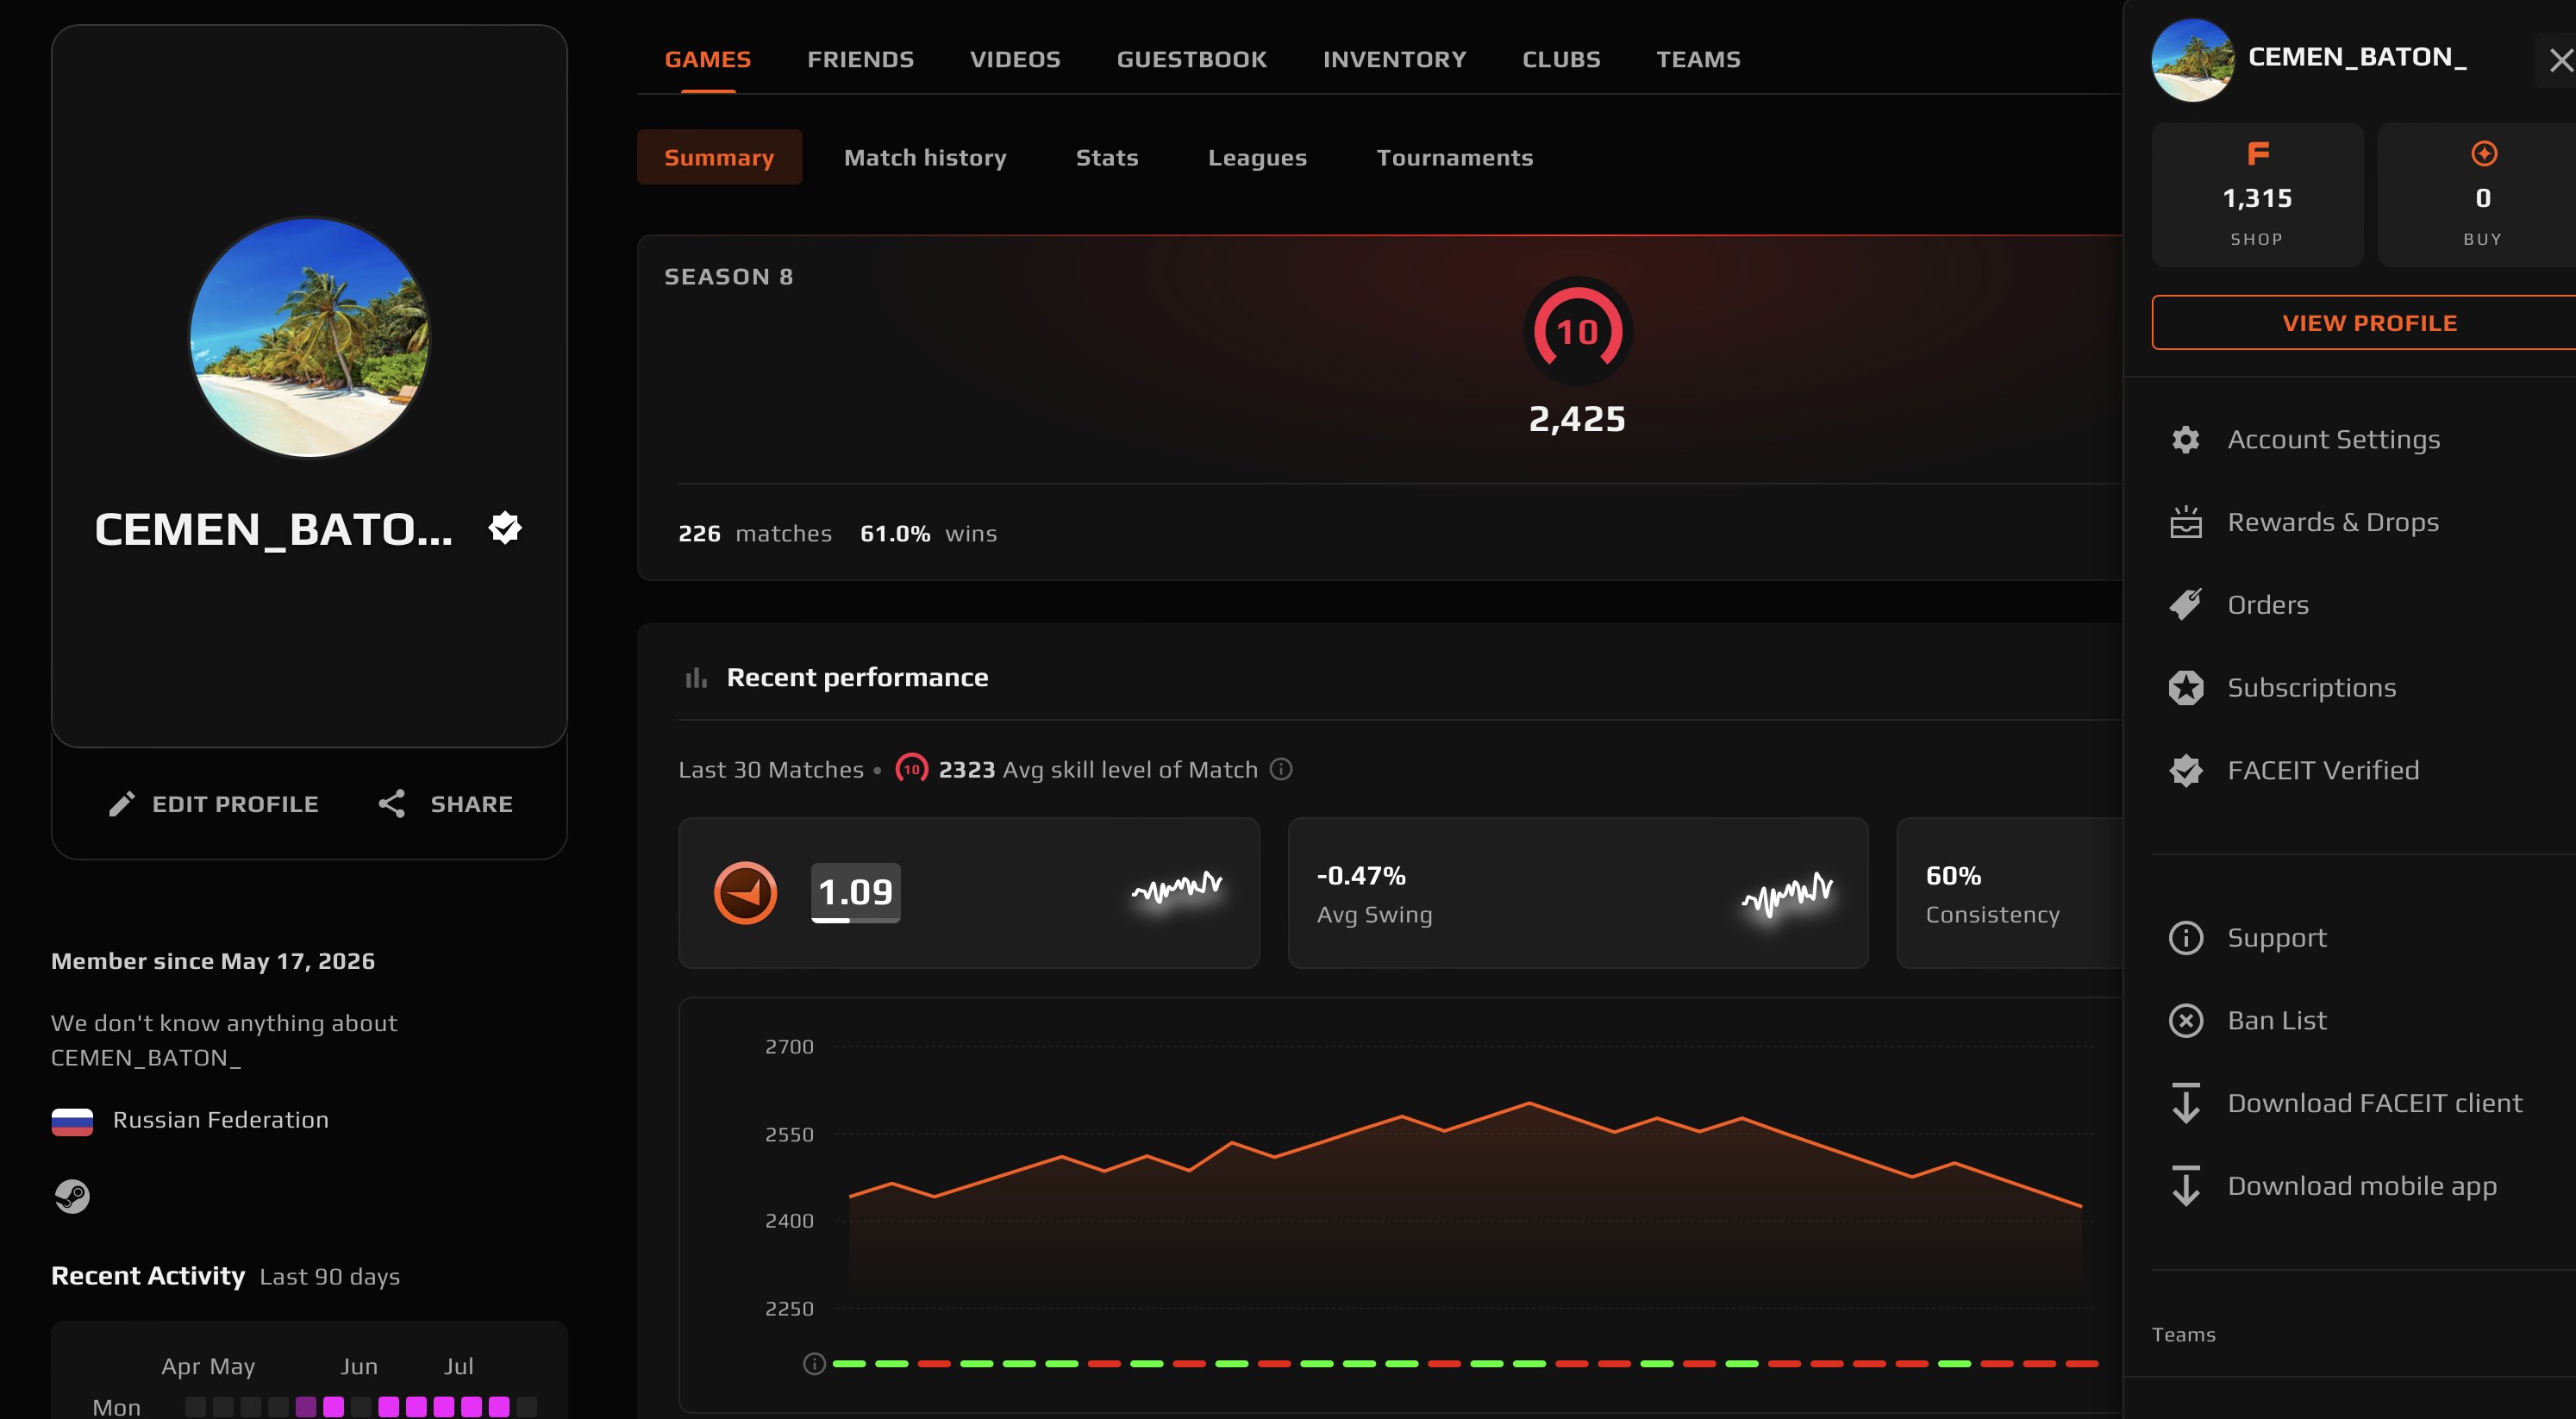Click the CEMEN_BATON_ name in side panel

(2357, 56)
